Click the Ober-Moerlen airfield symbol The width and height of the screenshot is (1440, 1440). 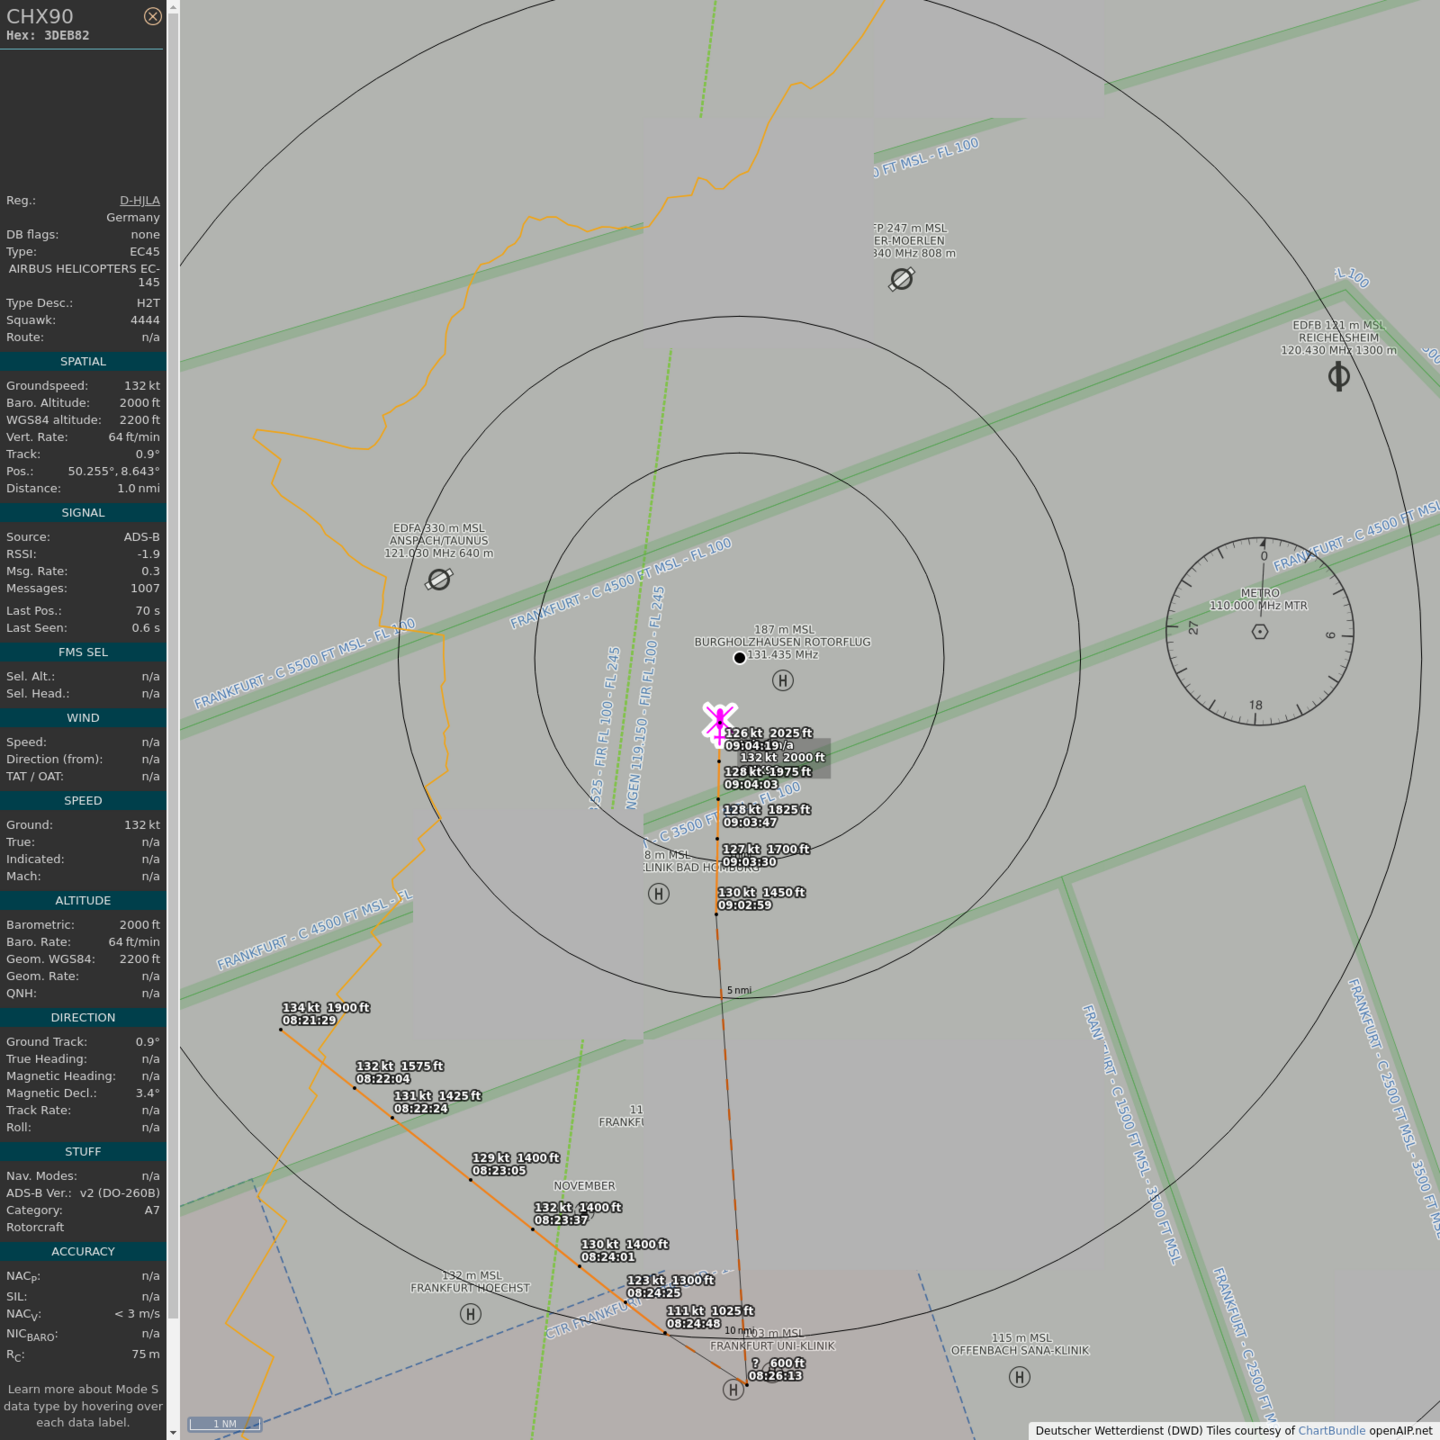[x=901, y=279]
